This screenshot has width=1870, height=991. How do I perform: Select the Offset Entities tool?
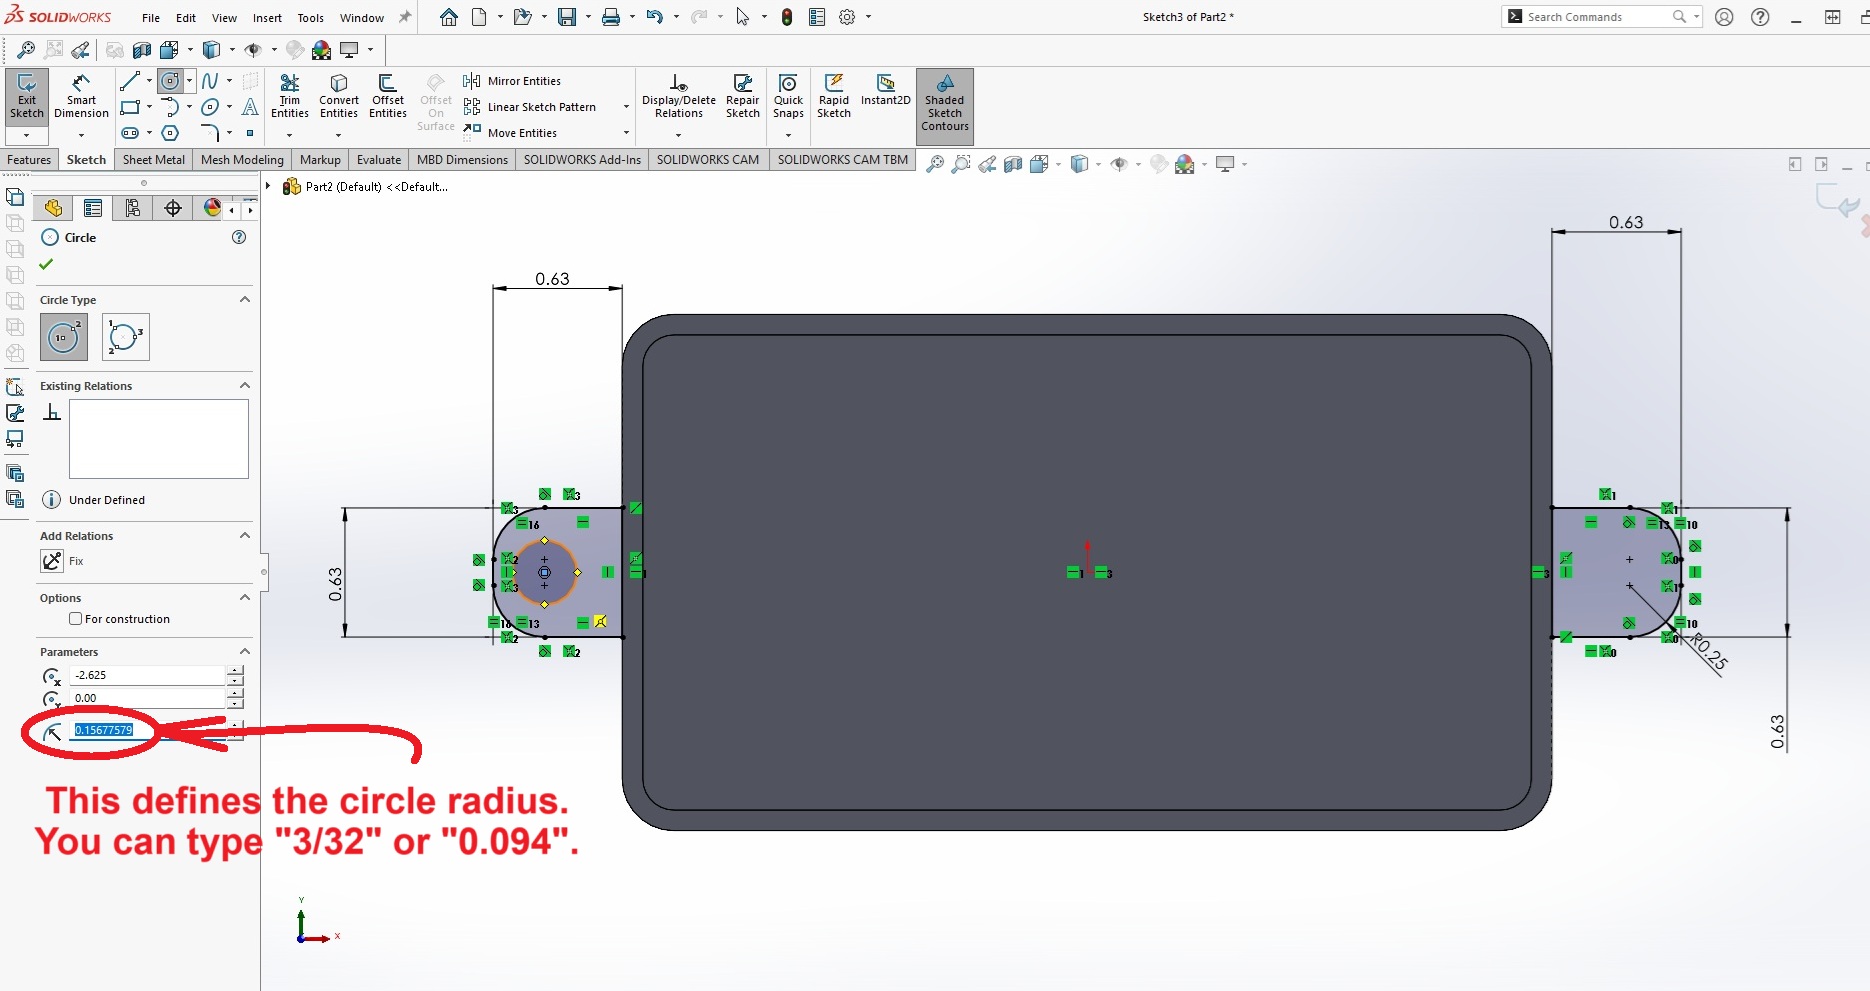coord(387,96)
